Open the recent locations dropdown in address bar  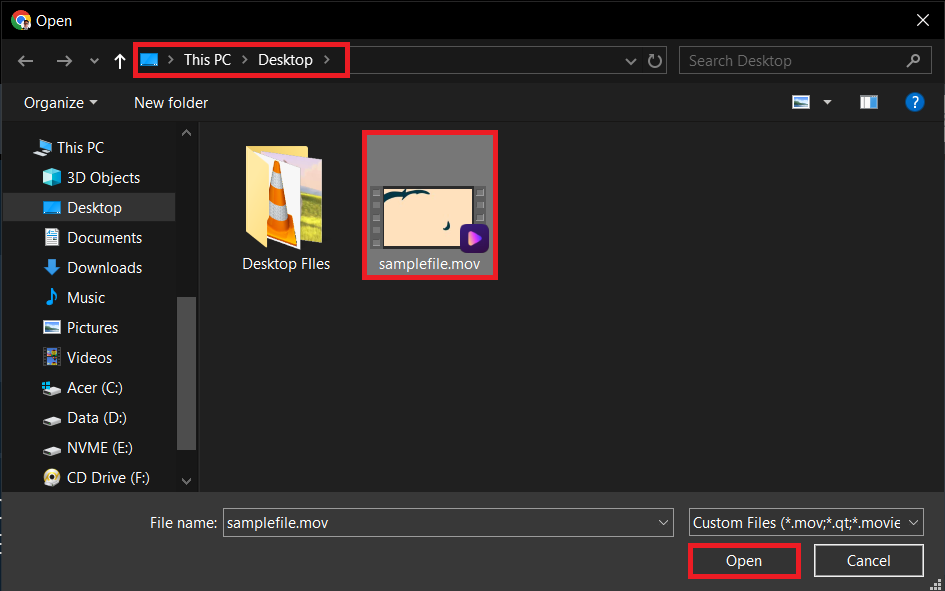click(631, 61)
